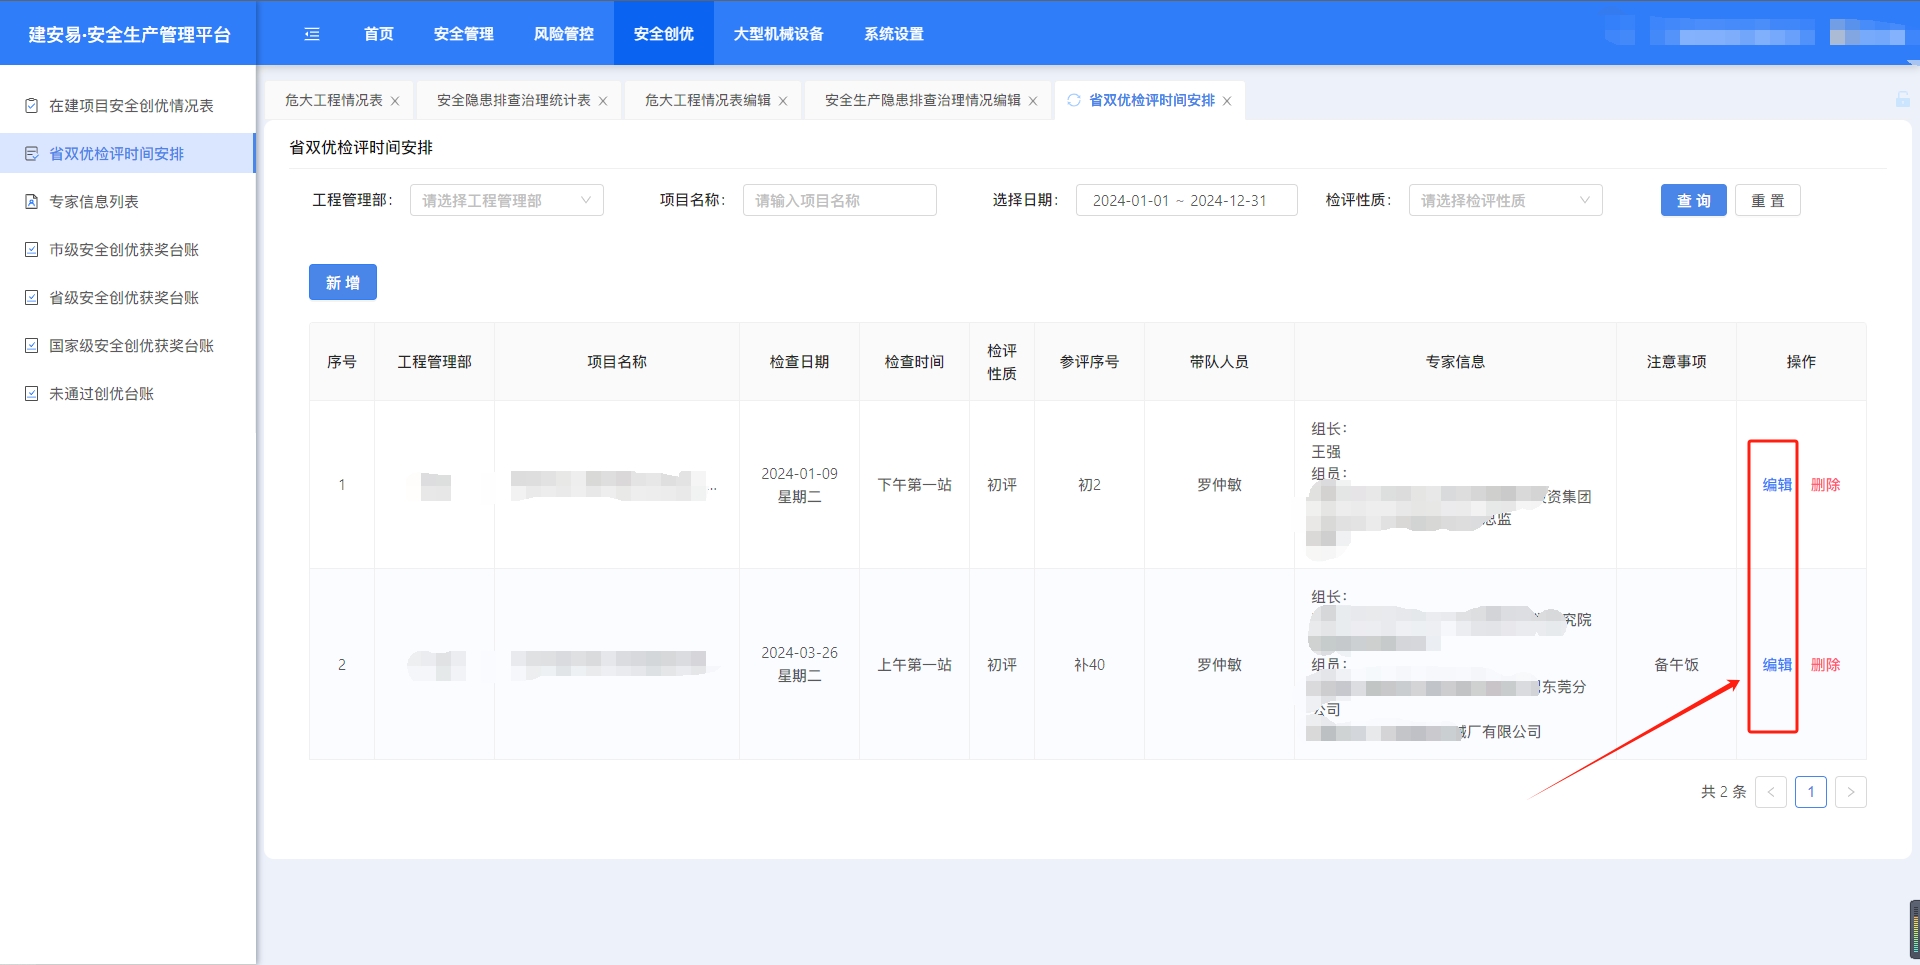This screenshot has height=965, width=1920.
Task: Open the 工程管理部 dropdown
Action: tap(506, 200)
